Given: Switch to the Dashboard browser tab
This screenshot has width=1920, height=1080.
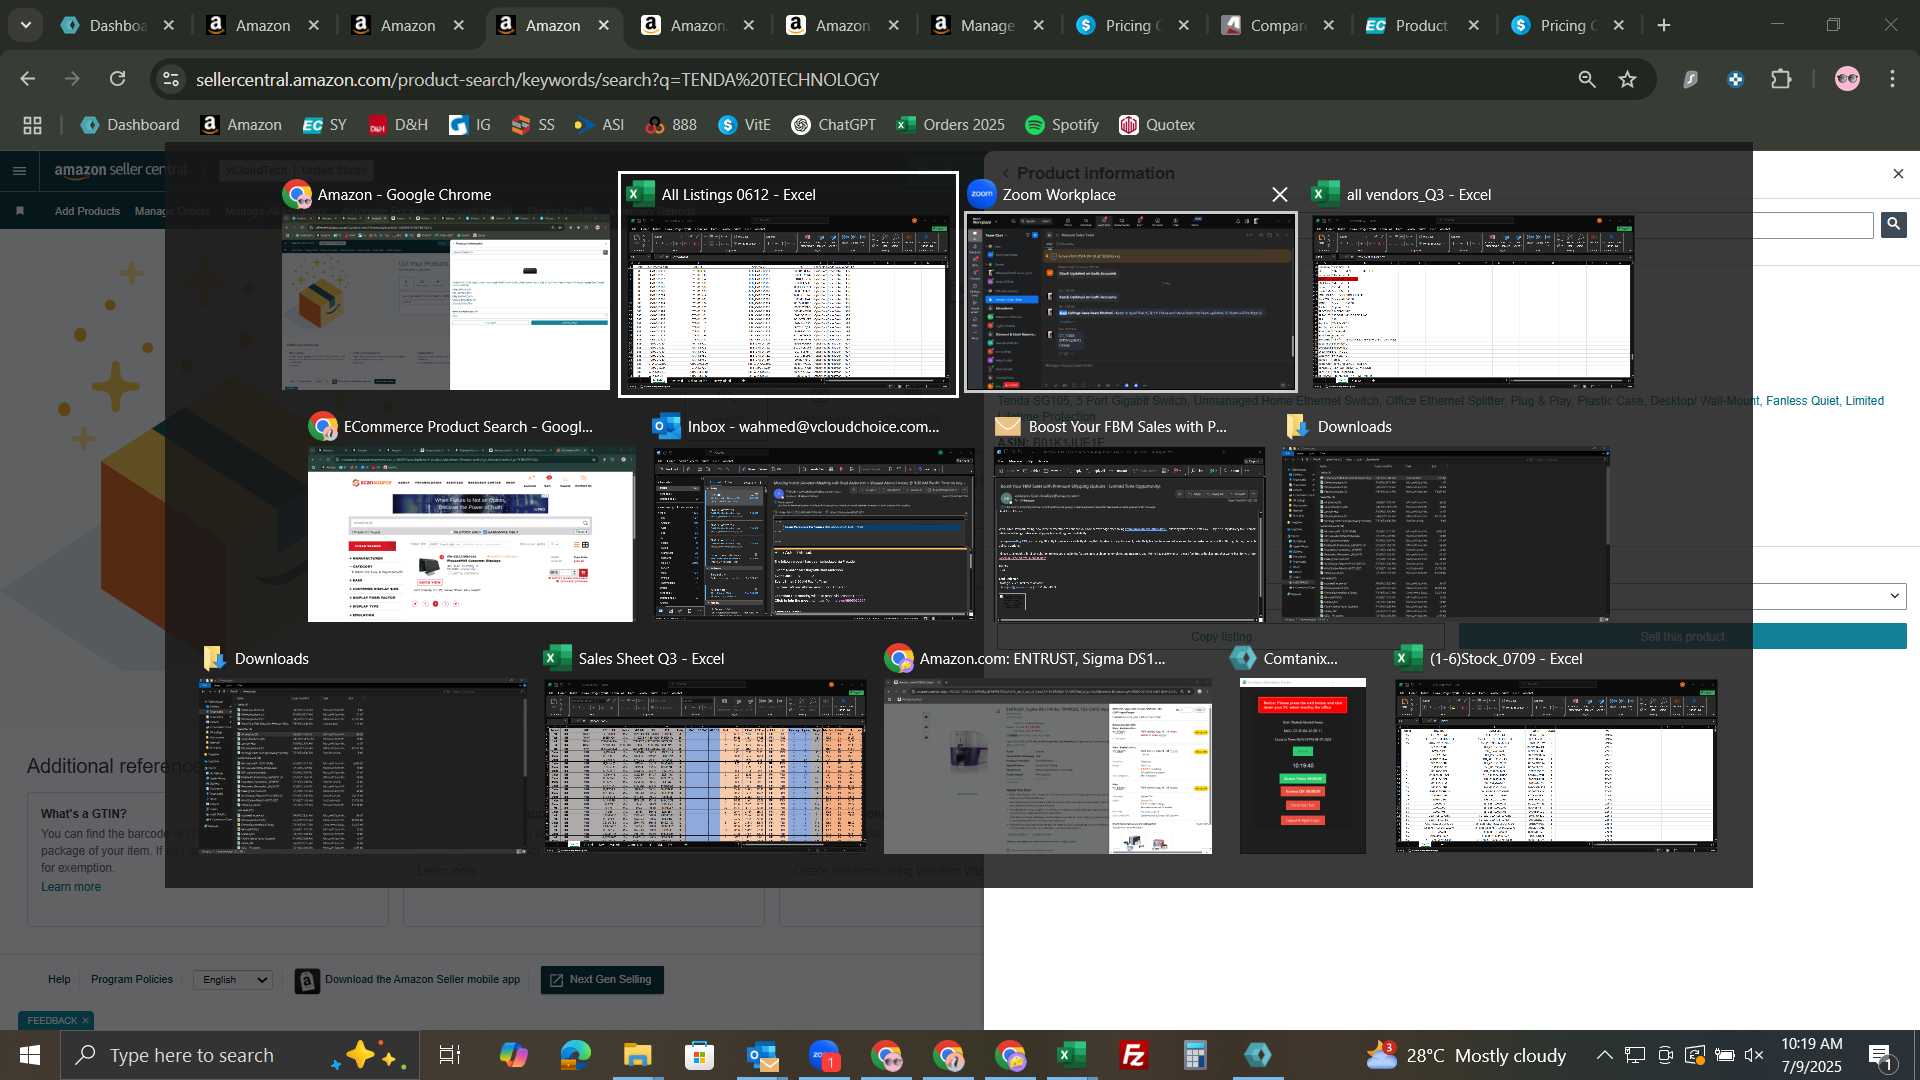Looking at the screenshot, I should (x=117, y=25).
